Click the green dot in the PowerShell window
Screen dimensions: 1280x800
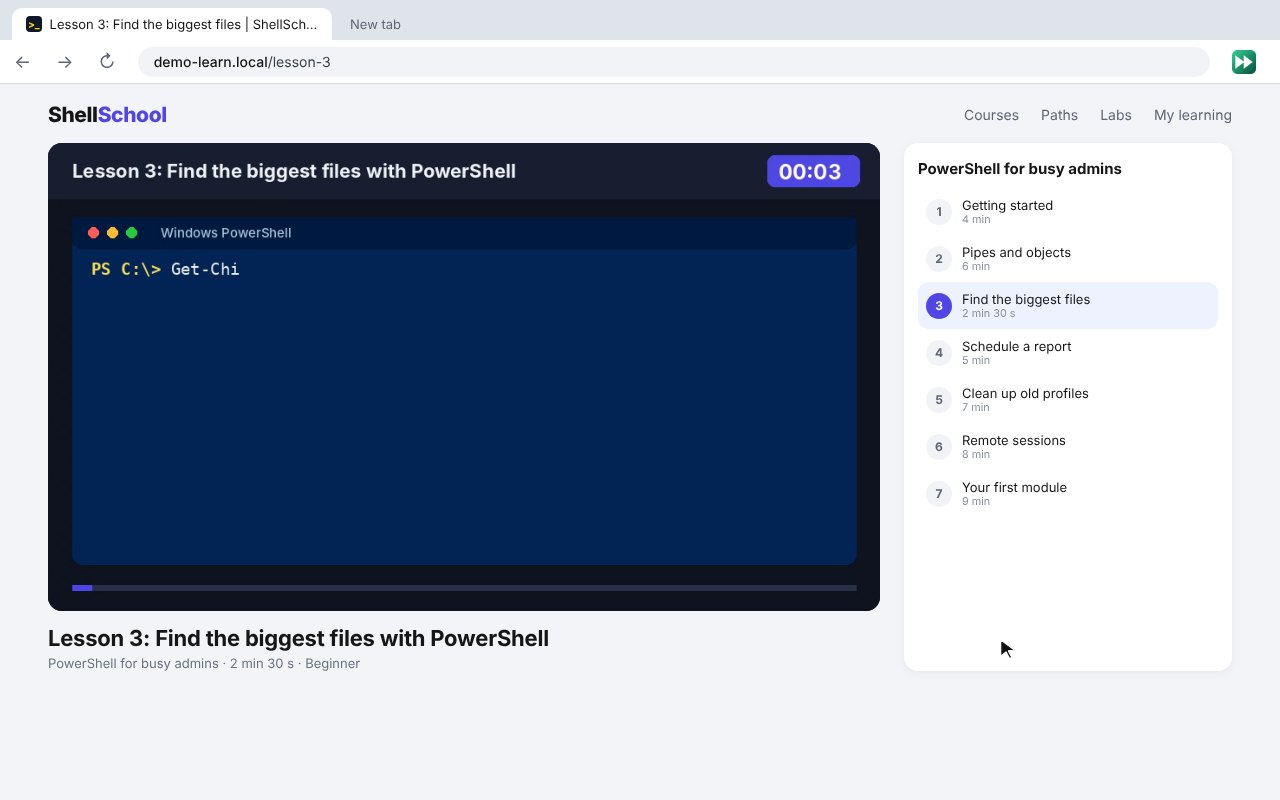(132, 233)
